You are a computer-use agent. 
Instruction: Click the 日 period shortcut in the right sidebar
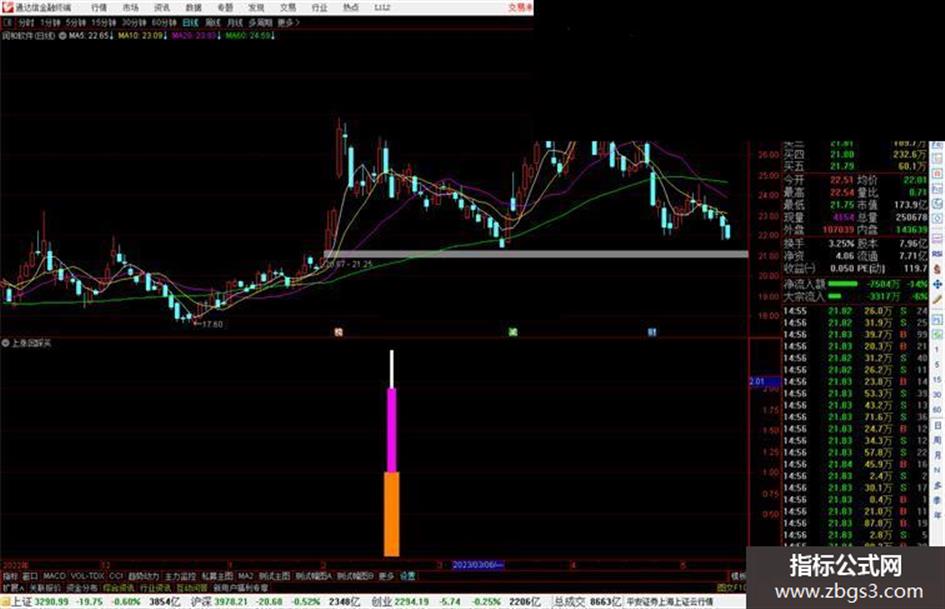click(x=937, y=425)
